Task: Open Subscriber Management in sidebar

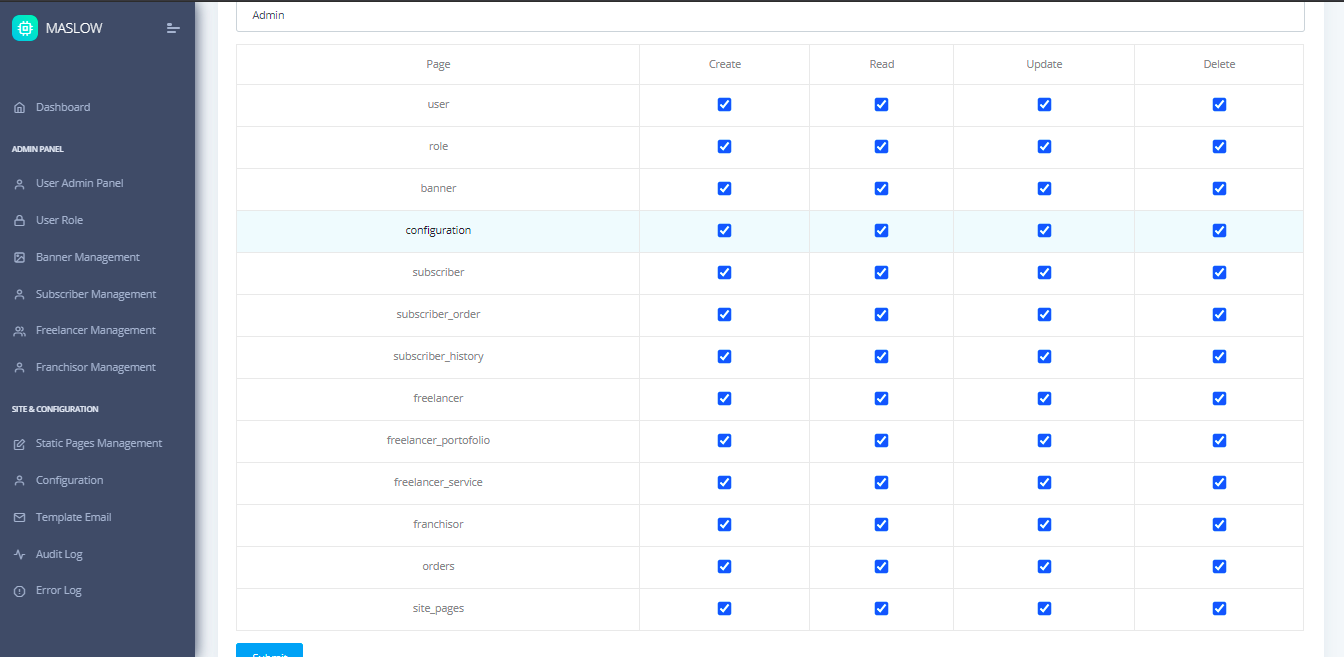Action: [96, 294]
